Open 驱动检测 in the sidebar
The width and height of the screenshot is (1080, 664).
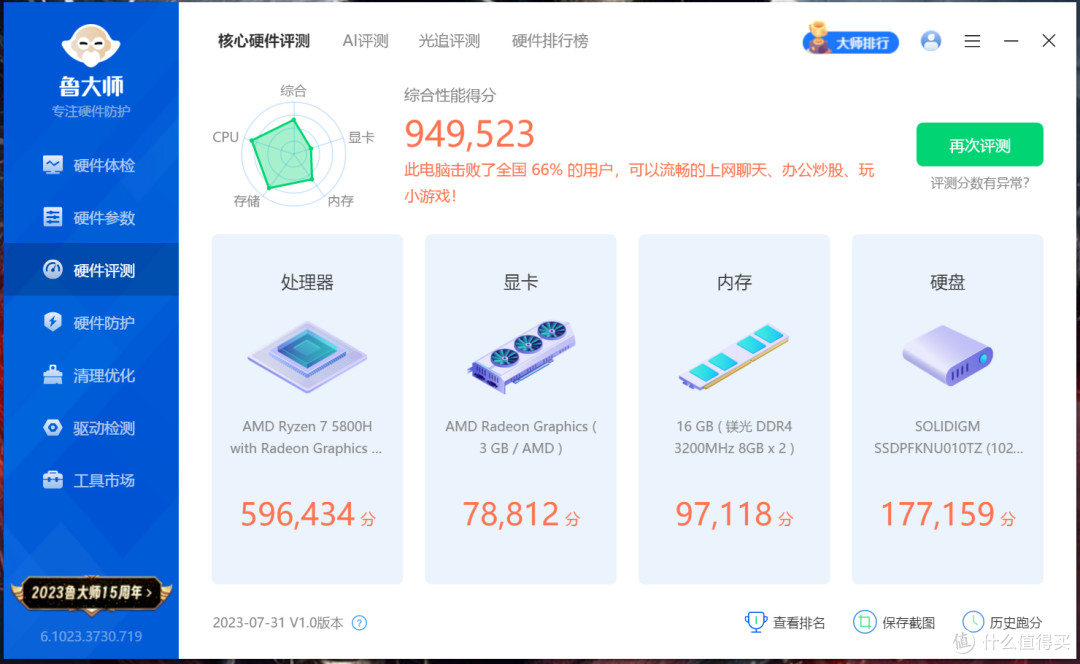point(91,428)
